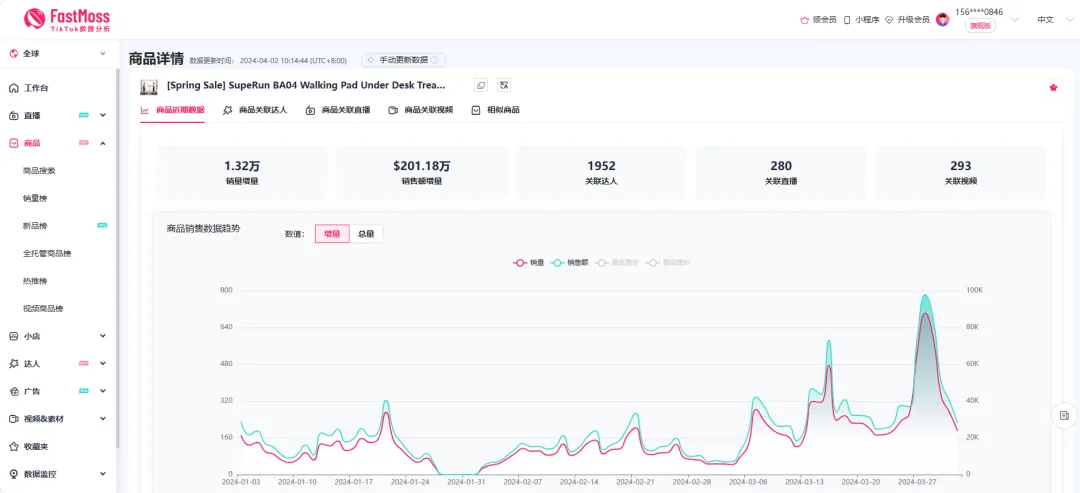Switch to 商品关联达人 tab
This screenshot has height=493, width=1080.
point(254,110)
